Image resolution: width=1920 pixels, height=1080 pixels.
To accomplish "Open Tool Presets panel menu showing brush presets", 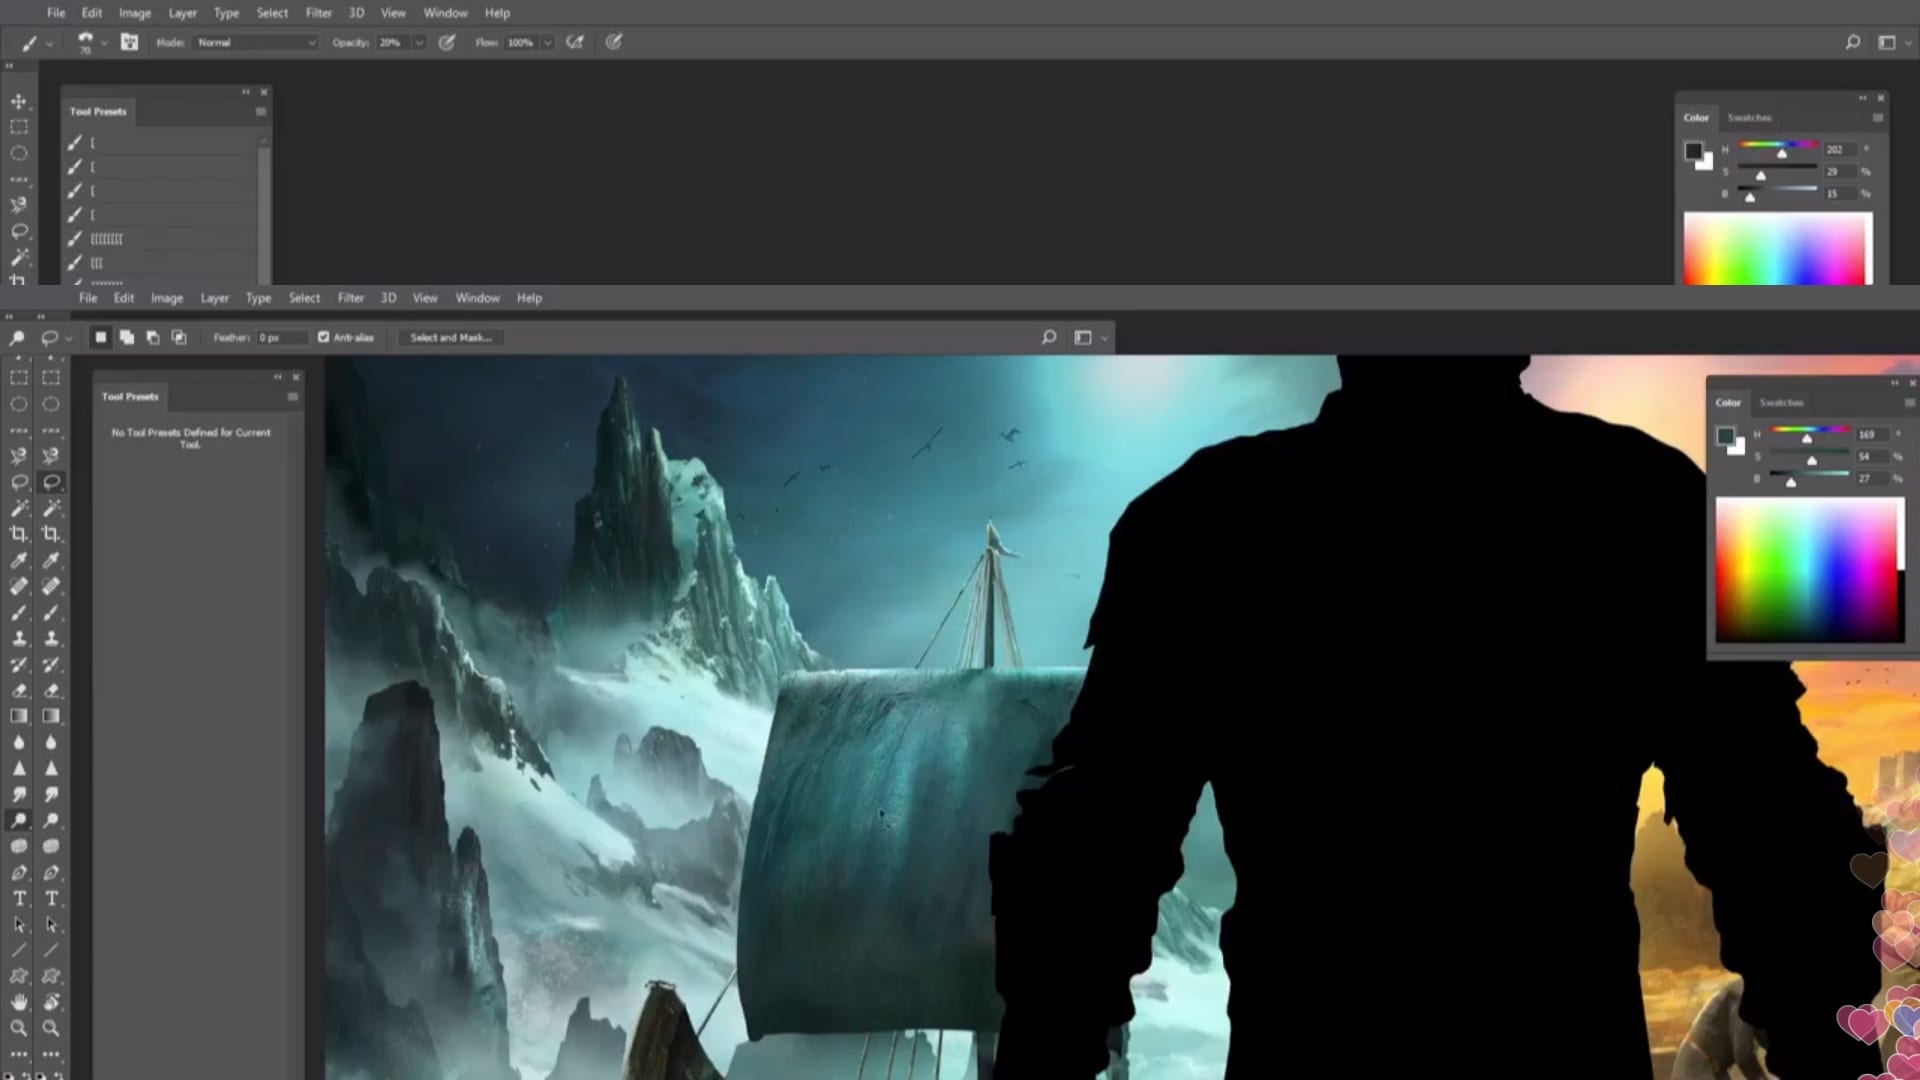I will (261, 112).
